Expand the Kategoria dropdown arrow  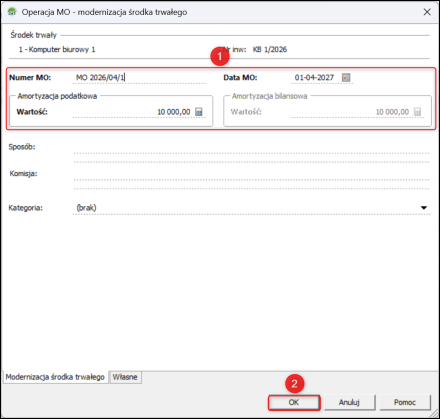pos(424,208)
